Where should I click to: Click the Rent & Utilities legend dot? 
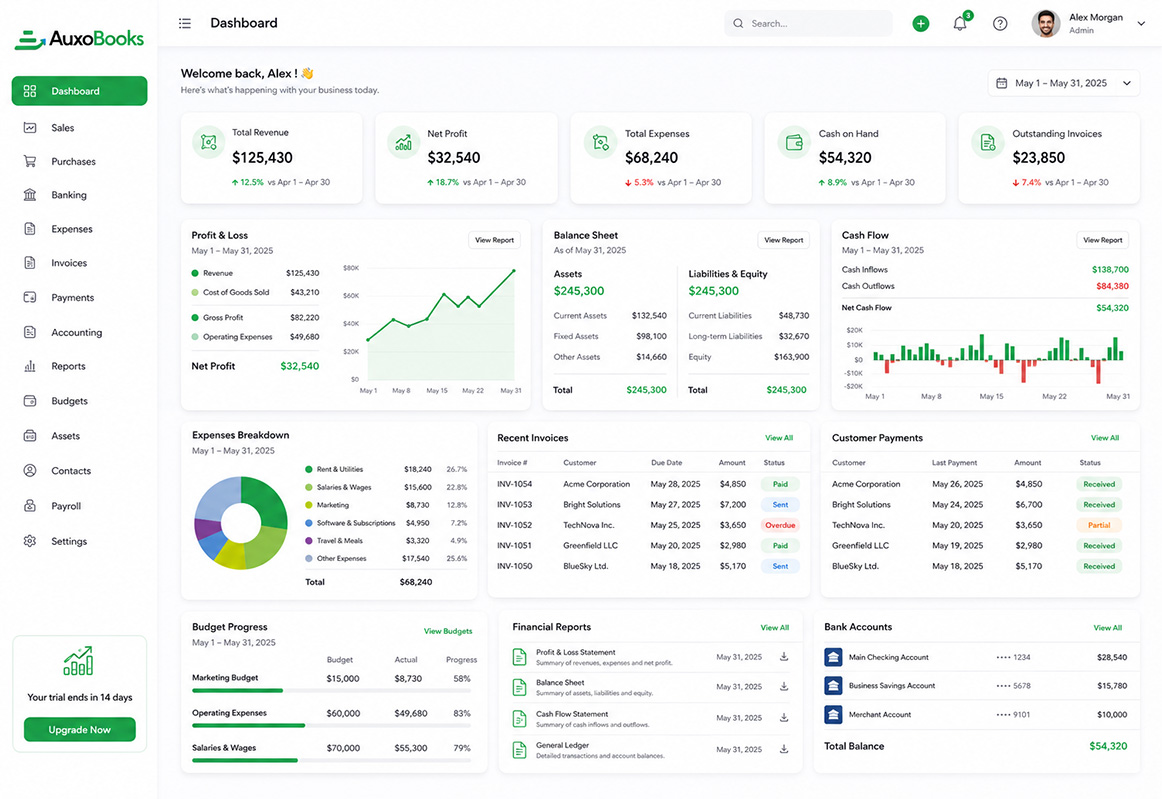[308, 469]
